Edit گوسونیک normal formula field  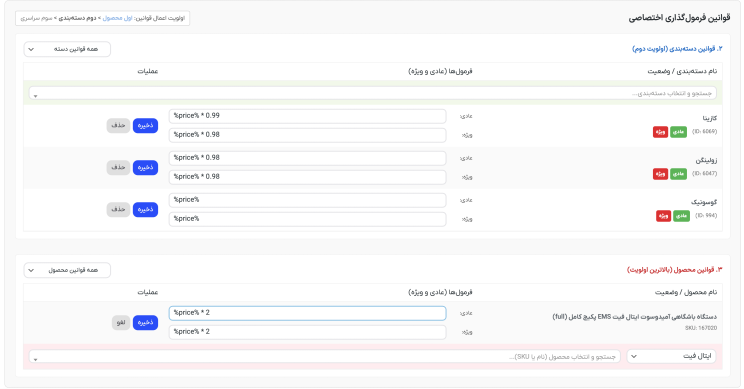click(307, 200)
